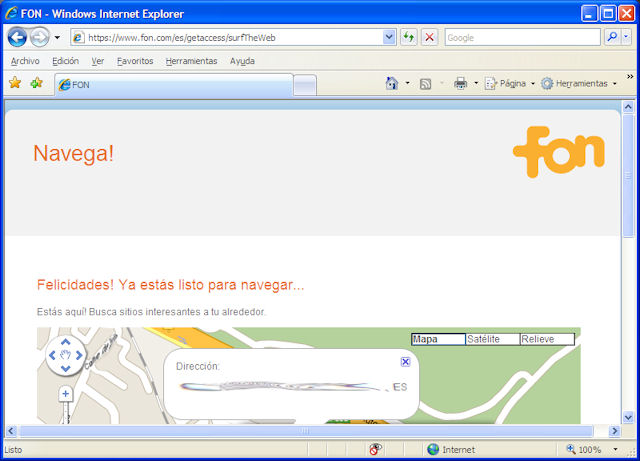Screen dimensions: 640x461
Task: Click the horizontal scrollbar thumb
Action: (306, 431)
